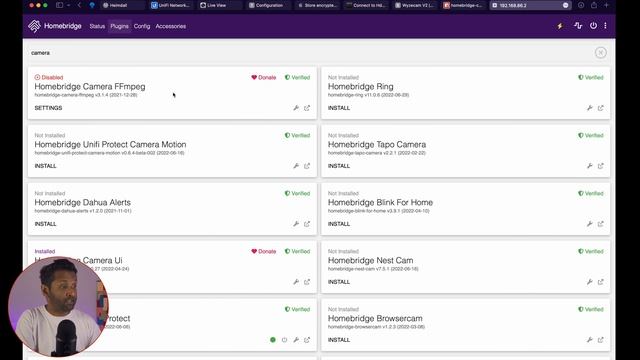Open external link icon on Homebridge Dahua Alerts

click(x=307, y=224)
